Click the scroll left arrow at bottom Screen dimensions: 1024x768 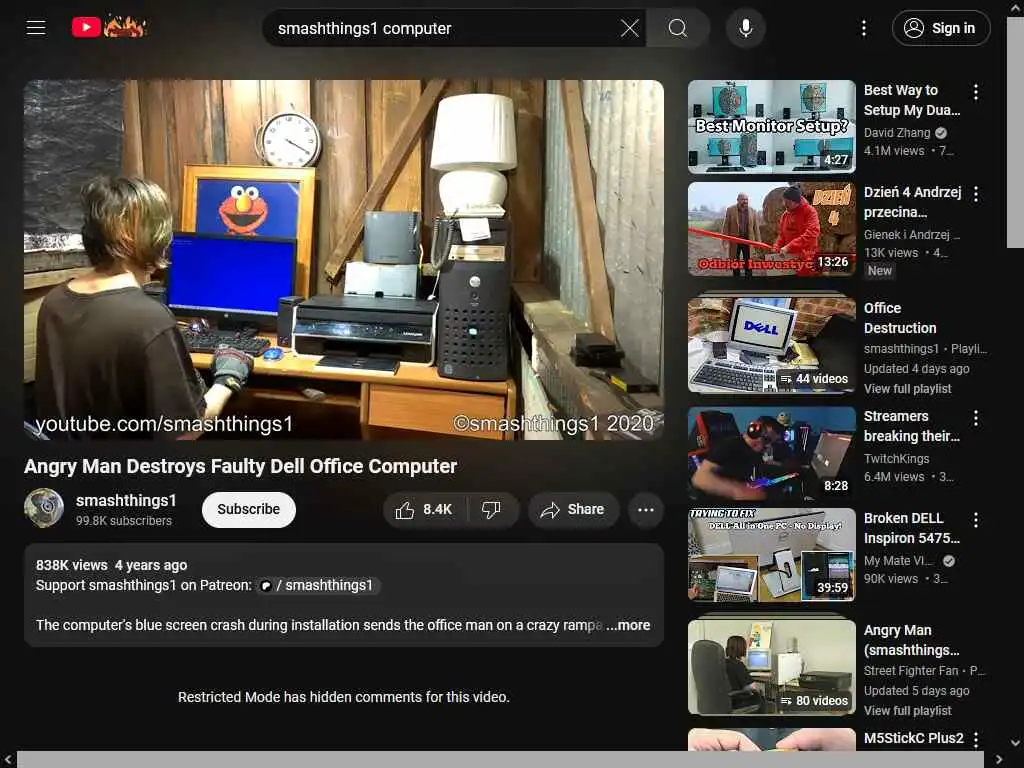tap(8, 760)
